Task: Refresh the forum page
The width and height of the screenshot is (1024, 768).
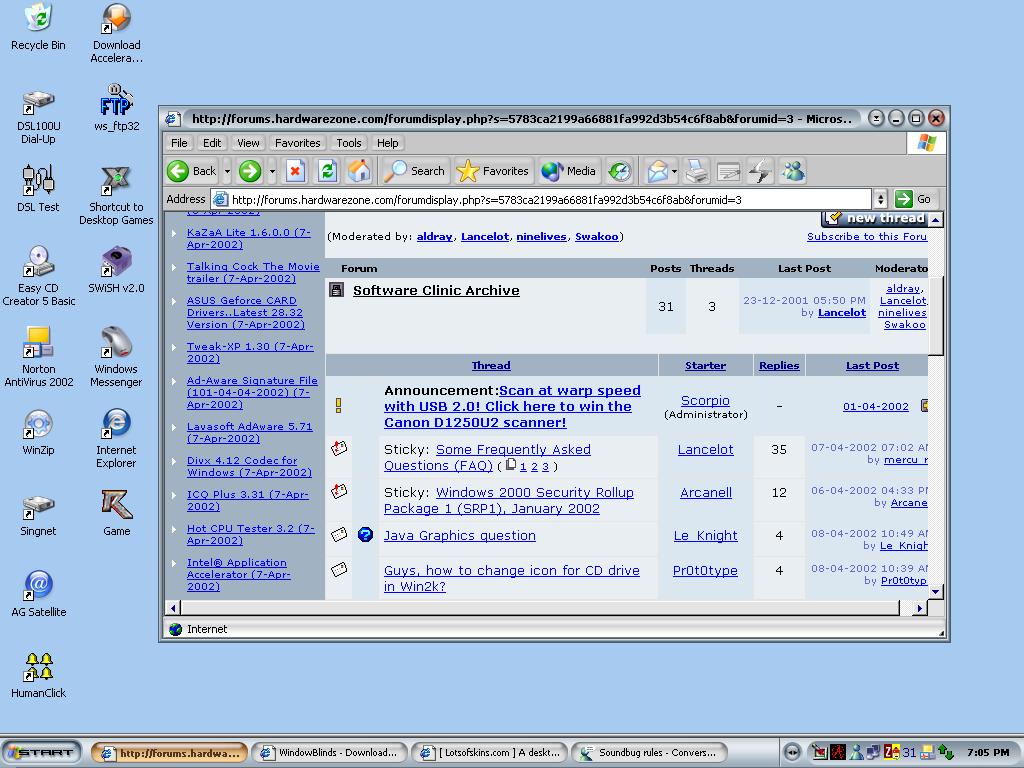Action: click(325, 170)
